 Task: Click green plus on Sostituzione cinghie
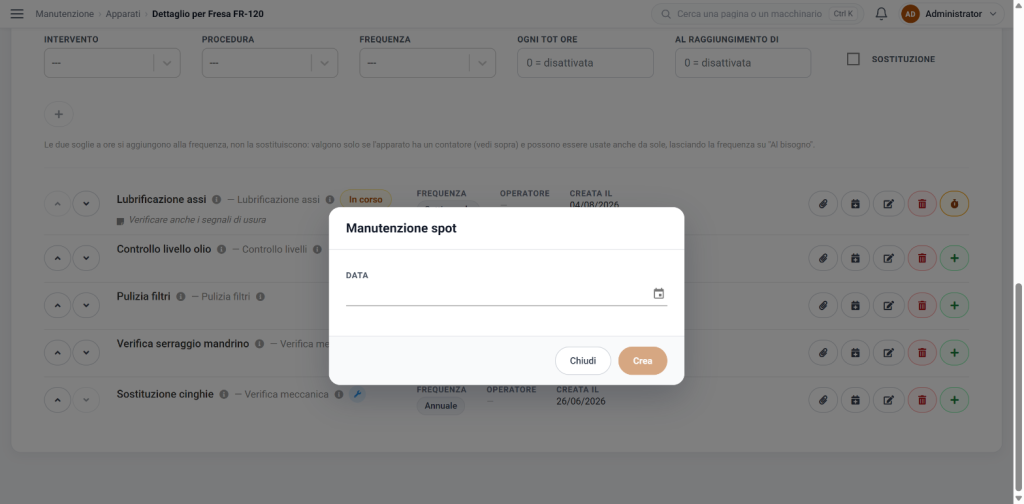point(954,400)
